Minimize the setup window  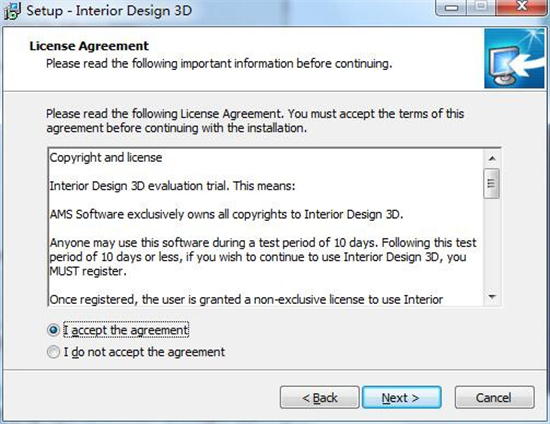coord(451,7)
